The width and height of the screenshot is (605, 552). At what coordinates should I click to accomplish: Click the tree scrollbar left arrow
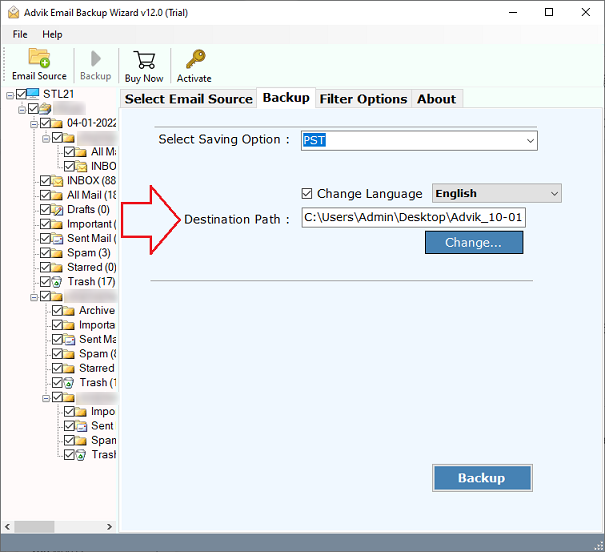[x=8, y=527]
